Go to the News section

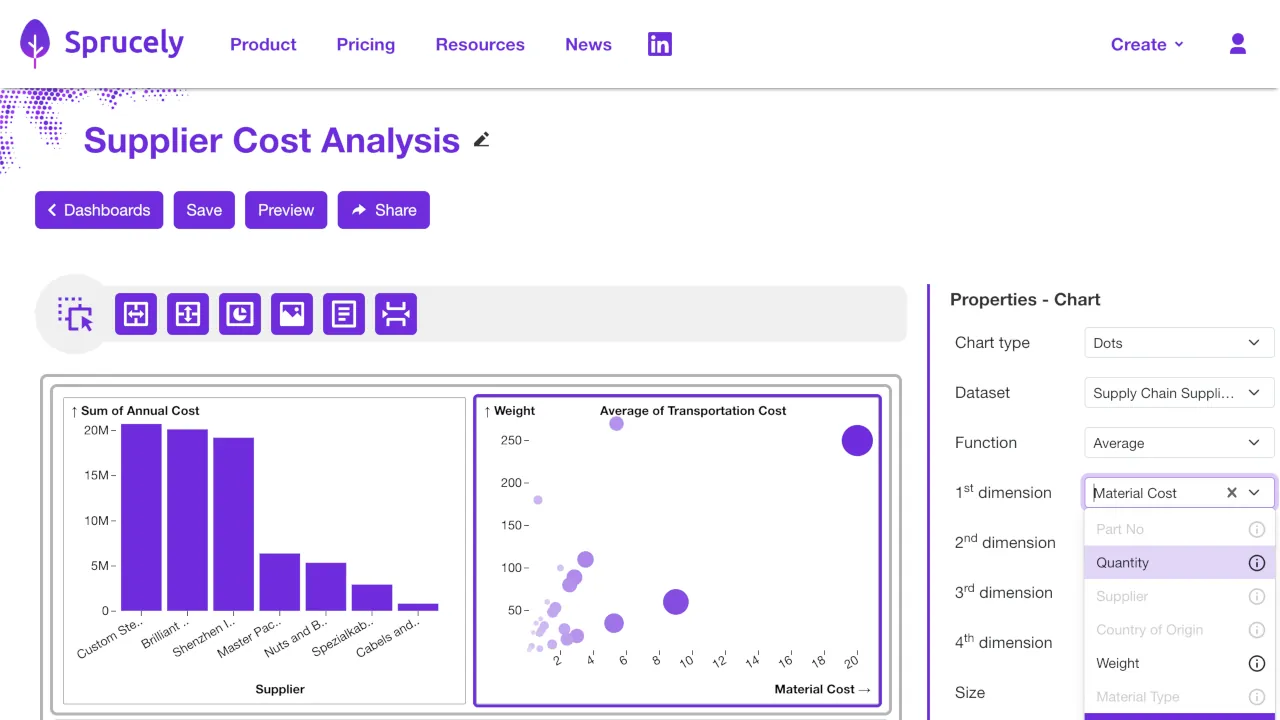click(588, 44)
